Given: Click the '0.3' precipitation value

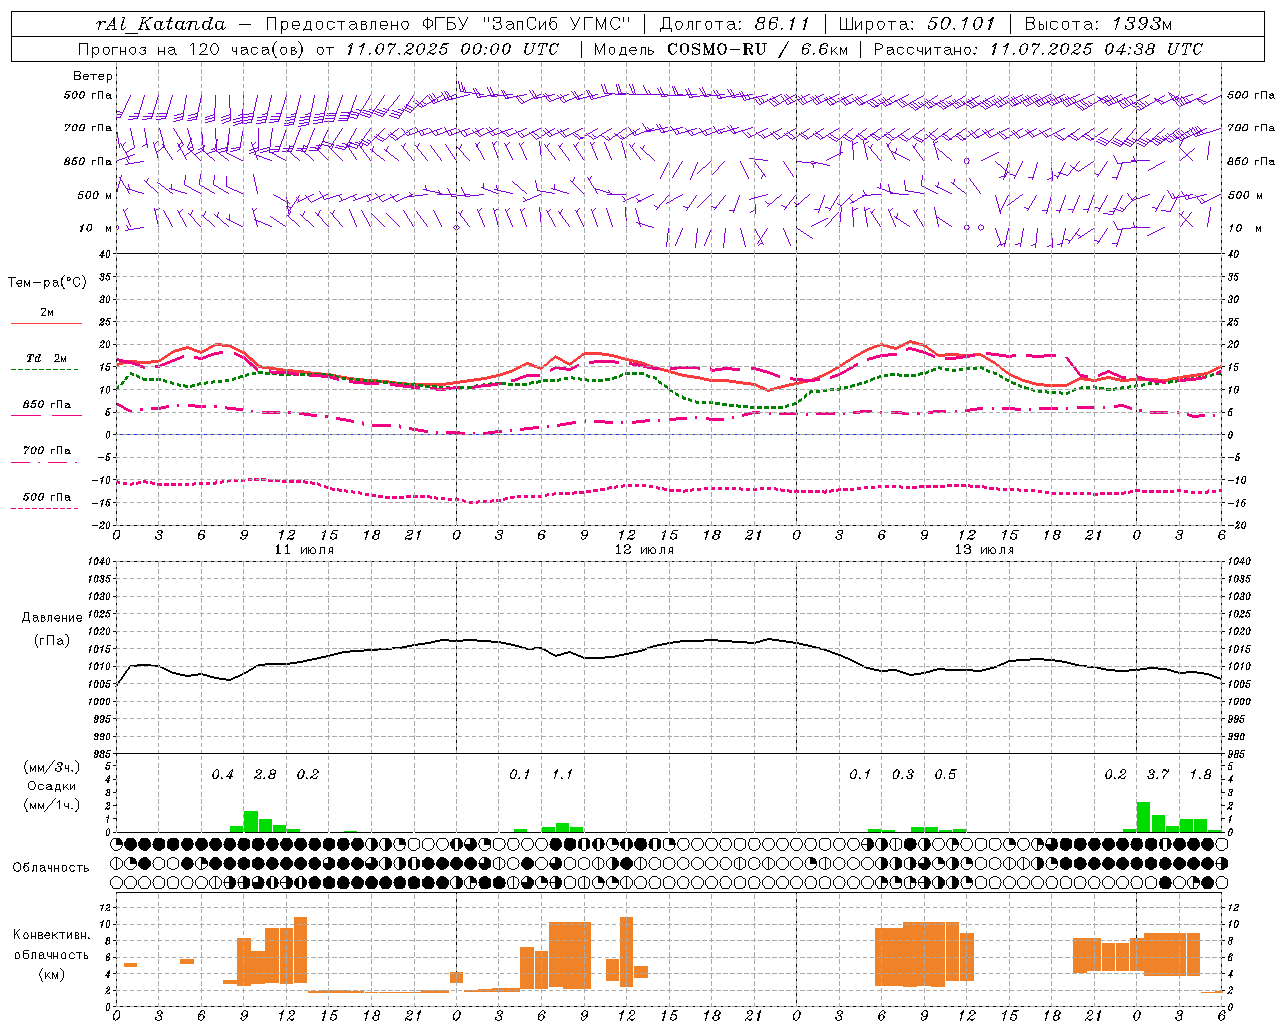Looking at the screenshot, I should tap(903, 774).
